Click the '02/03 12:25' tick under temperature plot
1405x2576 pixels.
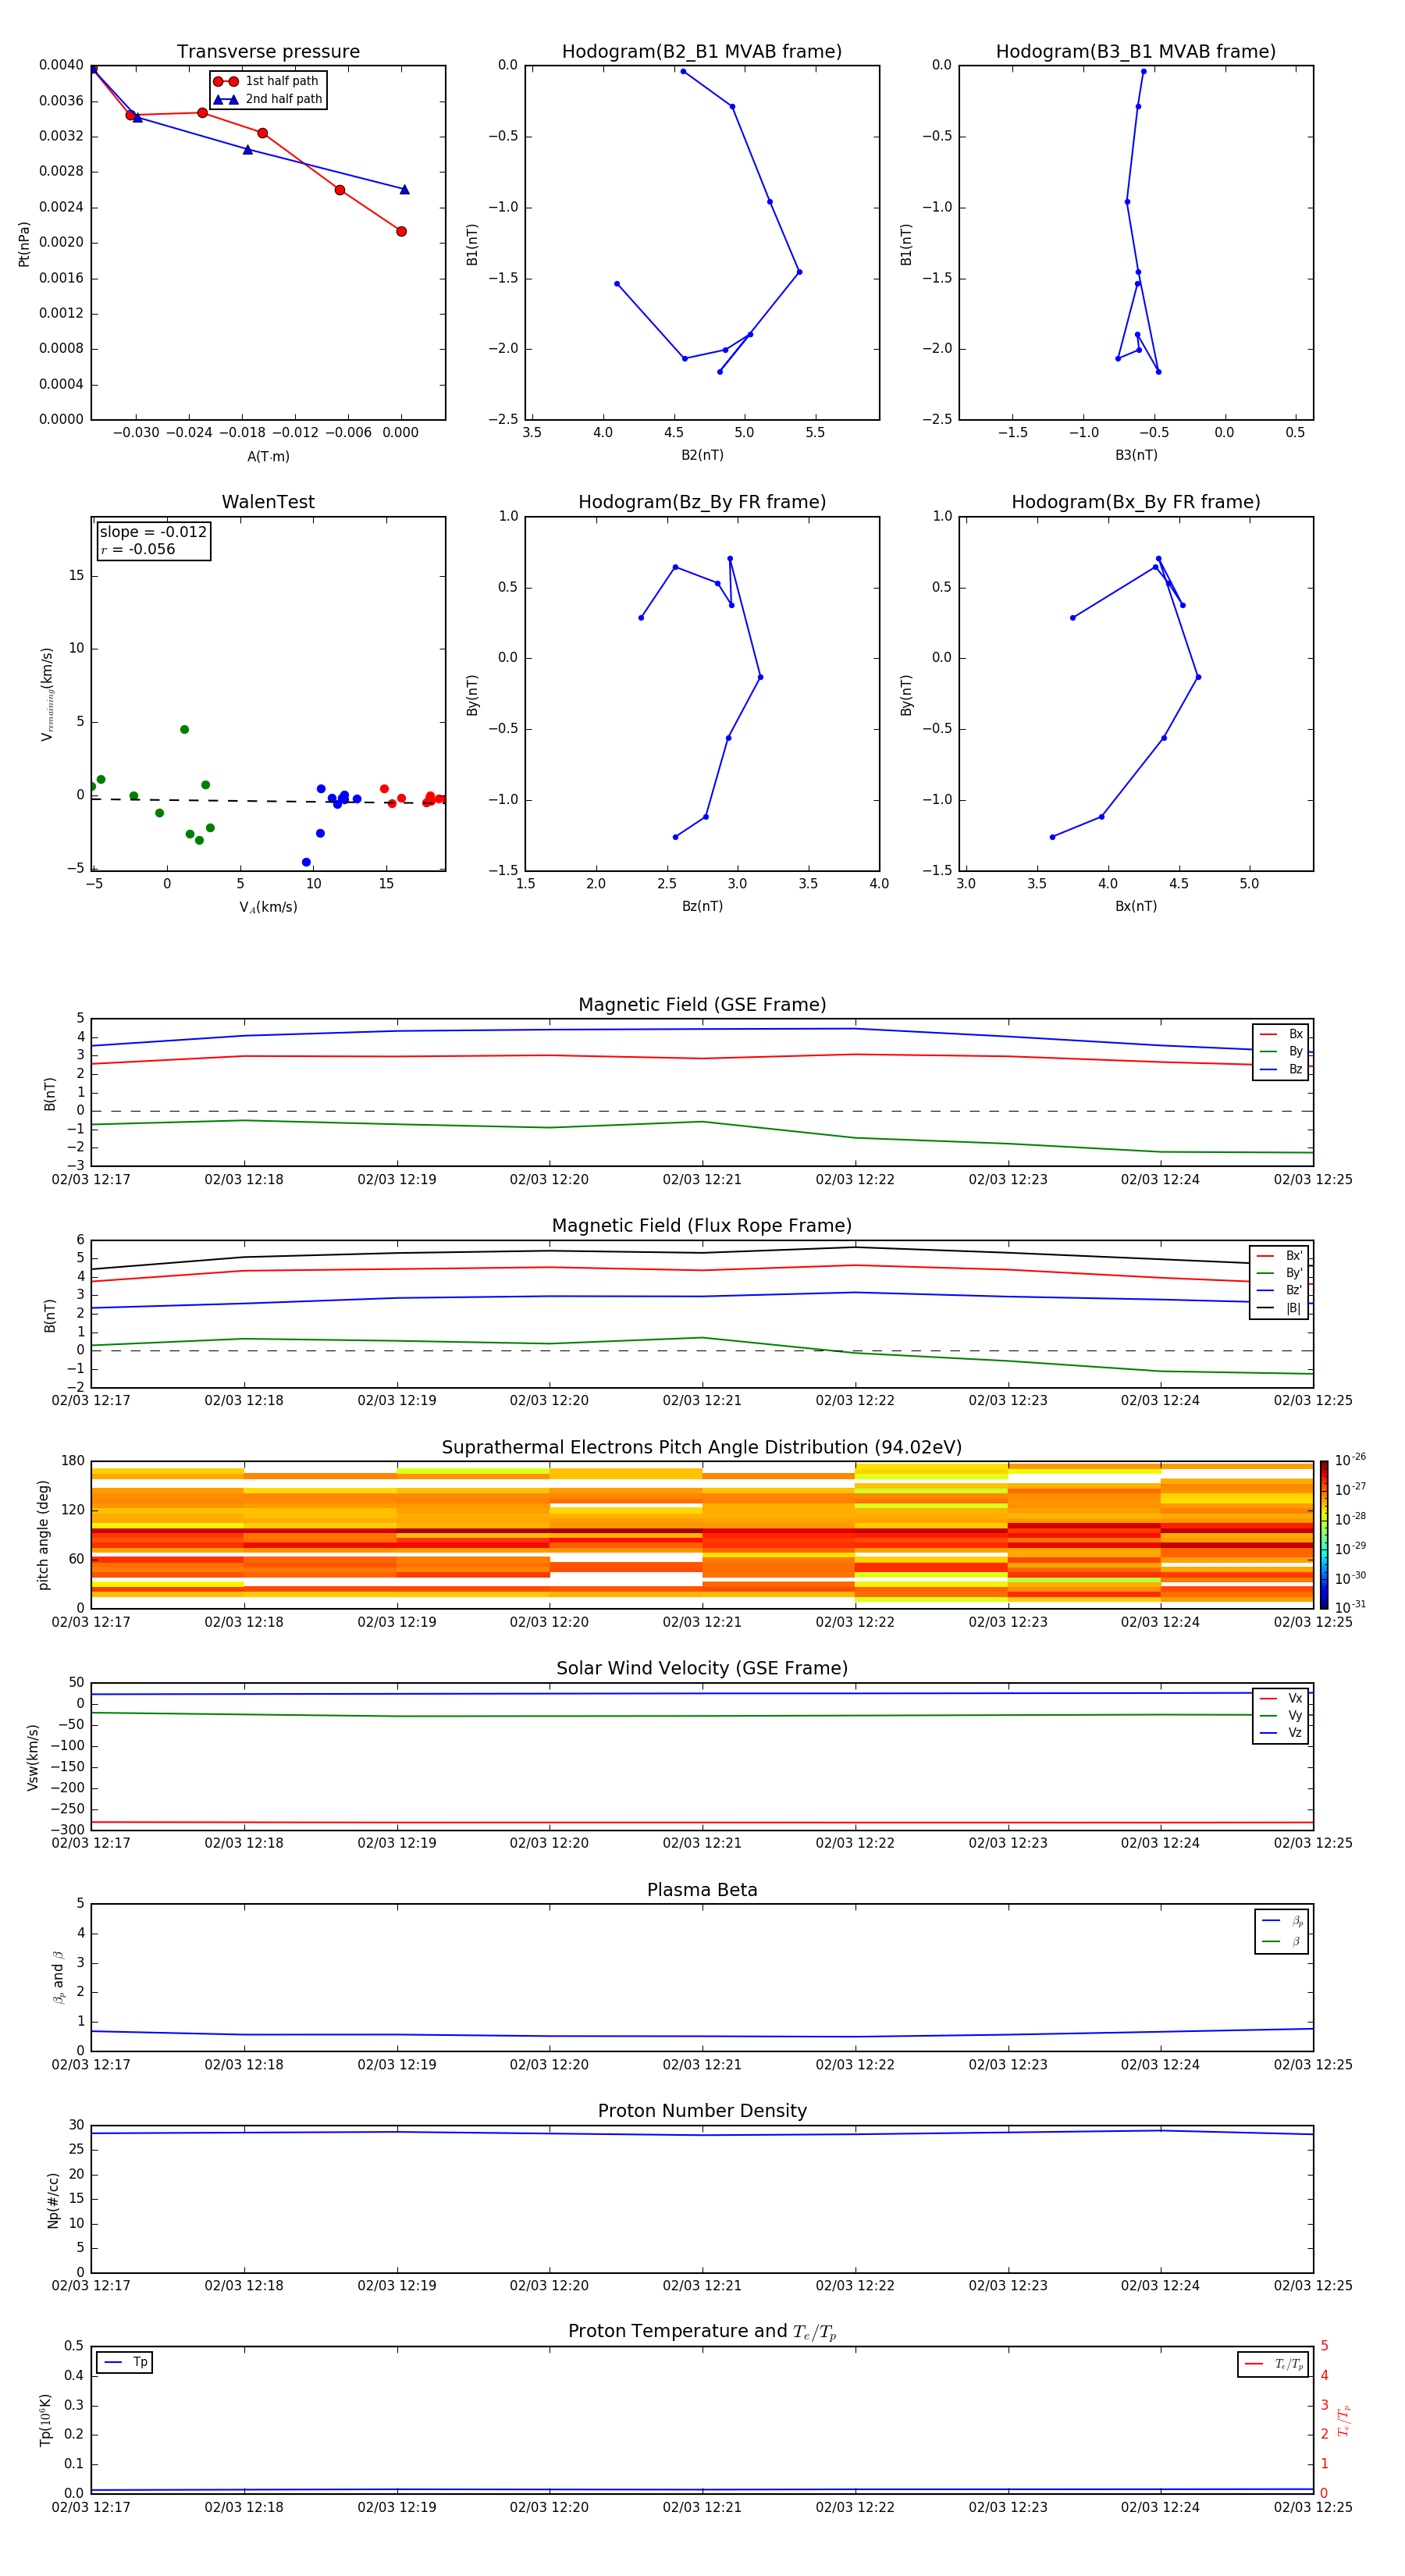[1313, 2508]
